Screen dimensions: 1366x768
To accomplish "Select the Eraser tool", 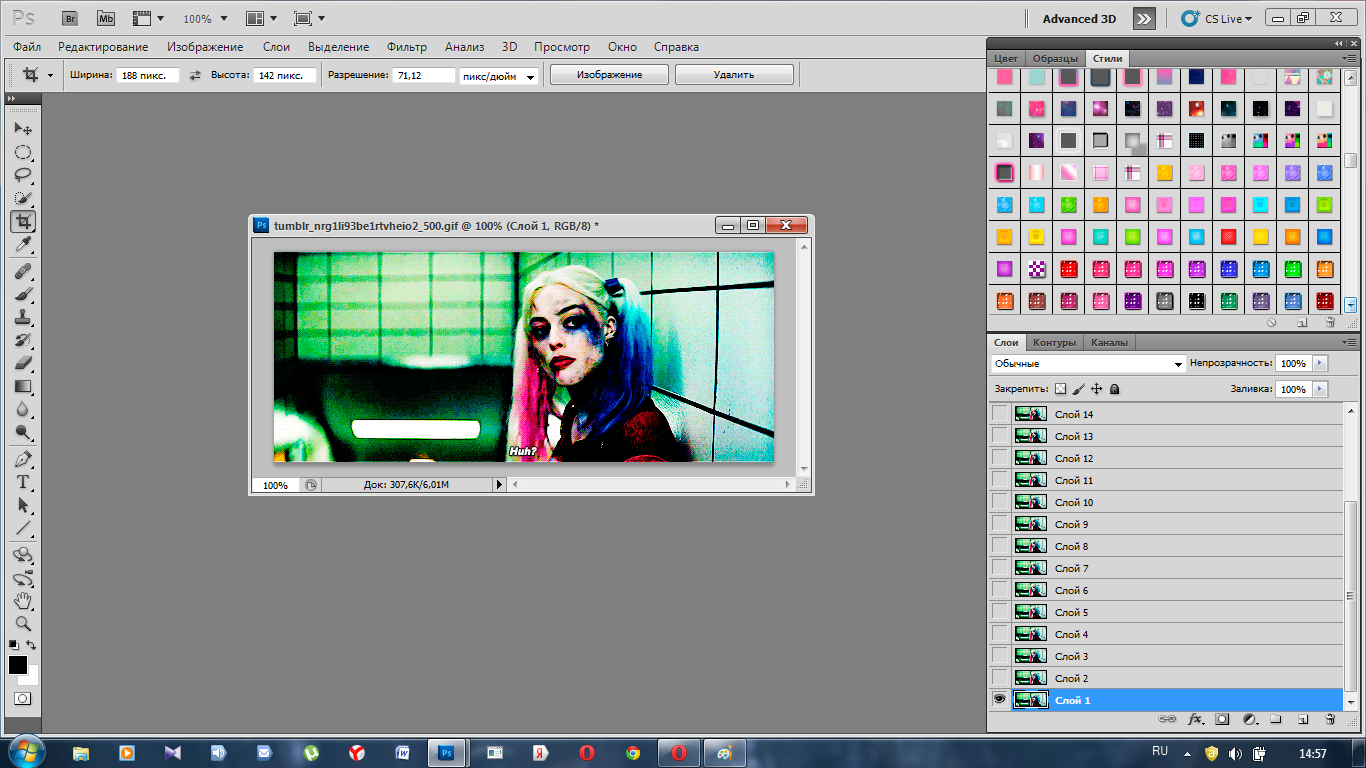I will tap(23, 364).
